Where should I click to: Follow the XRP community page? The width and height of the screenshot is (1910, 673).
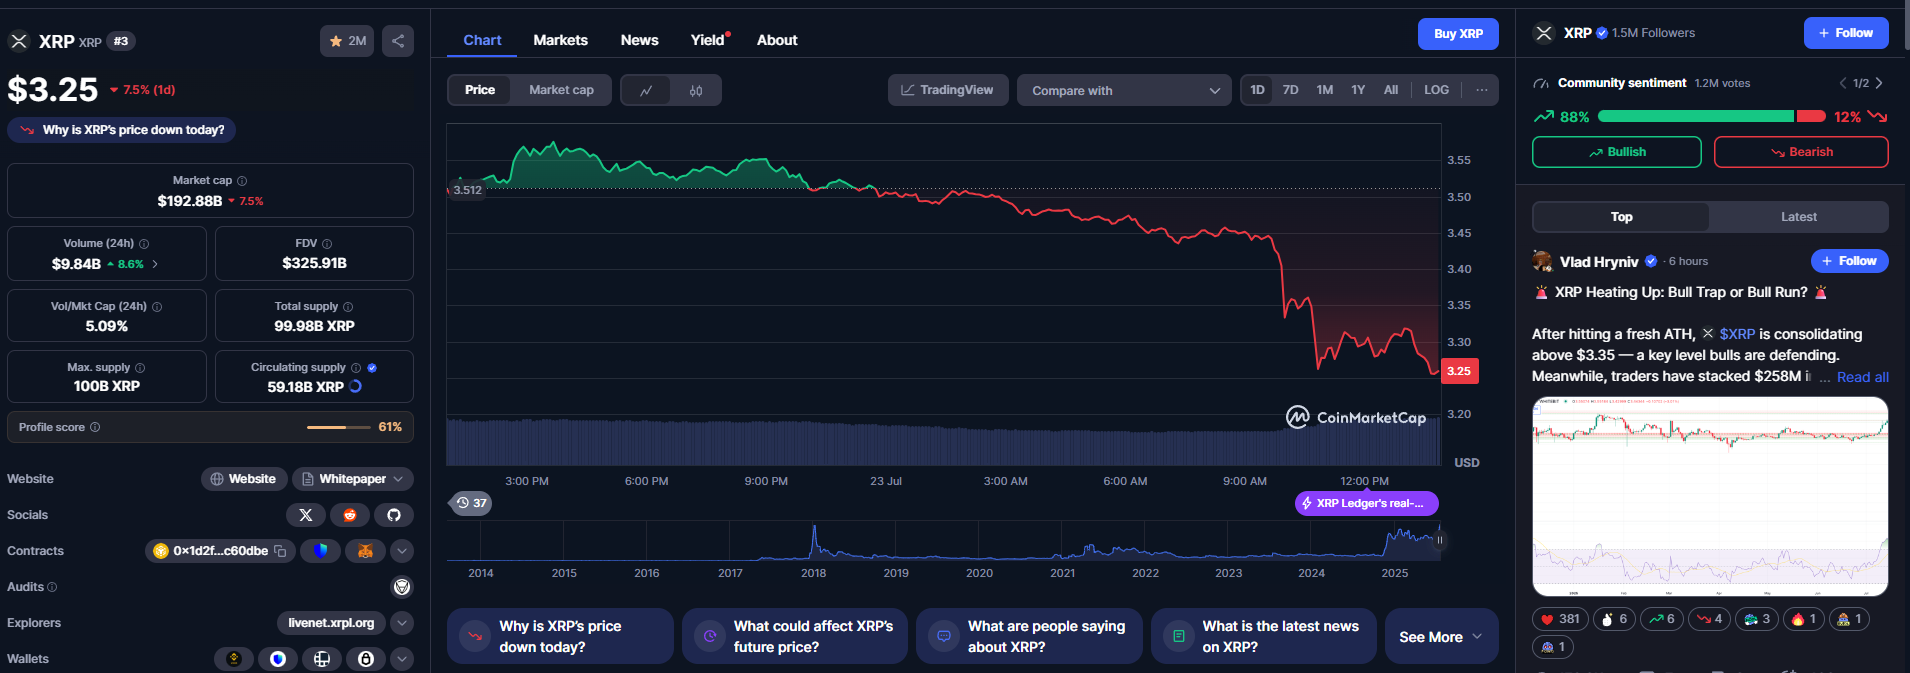tap(1846, 33)
